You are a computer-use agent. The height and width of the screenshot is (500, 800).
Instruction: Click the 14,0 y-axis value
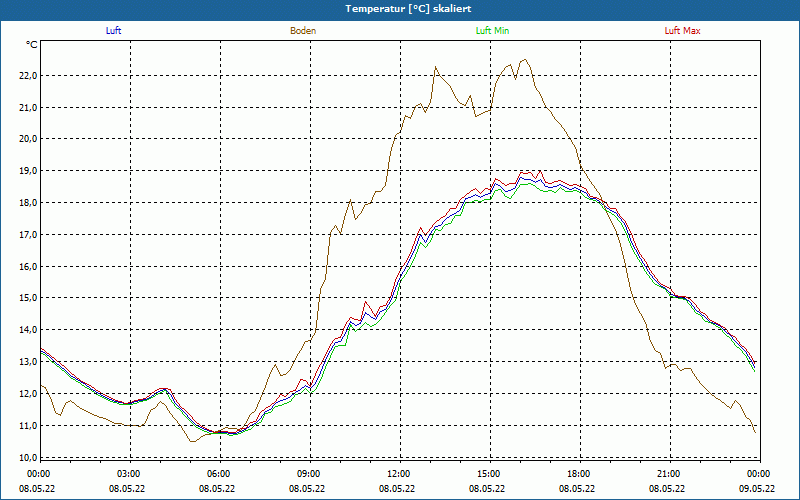click(28, 330)
